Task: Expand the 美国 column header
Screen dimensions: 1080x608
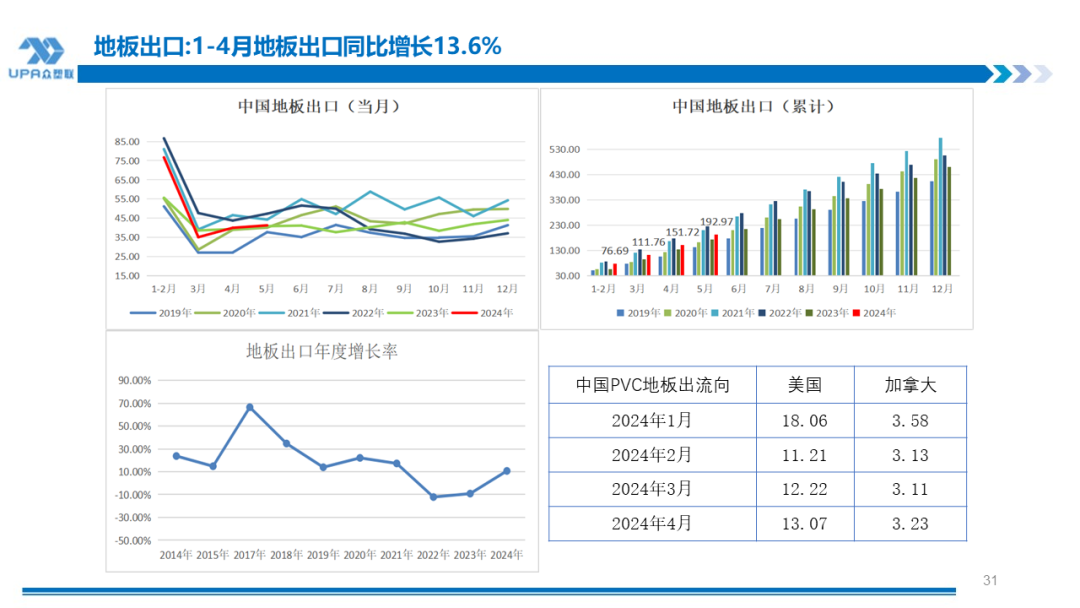Action: tap(802, 384)
